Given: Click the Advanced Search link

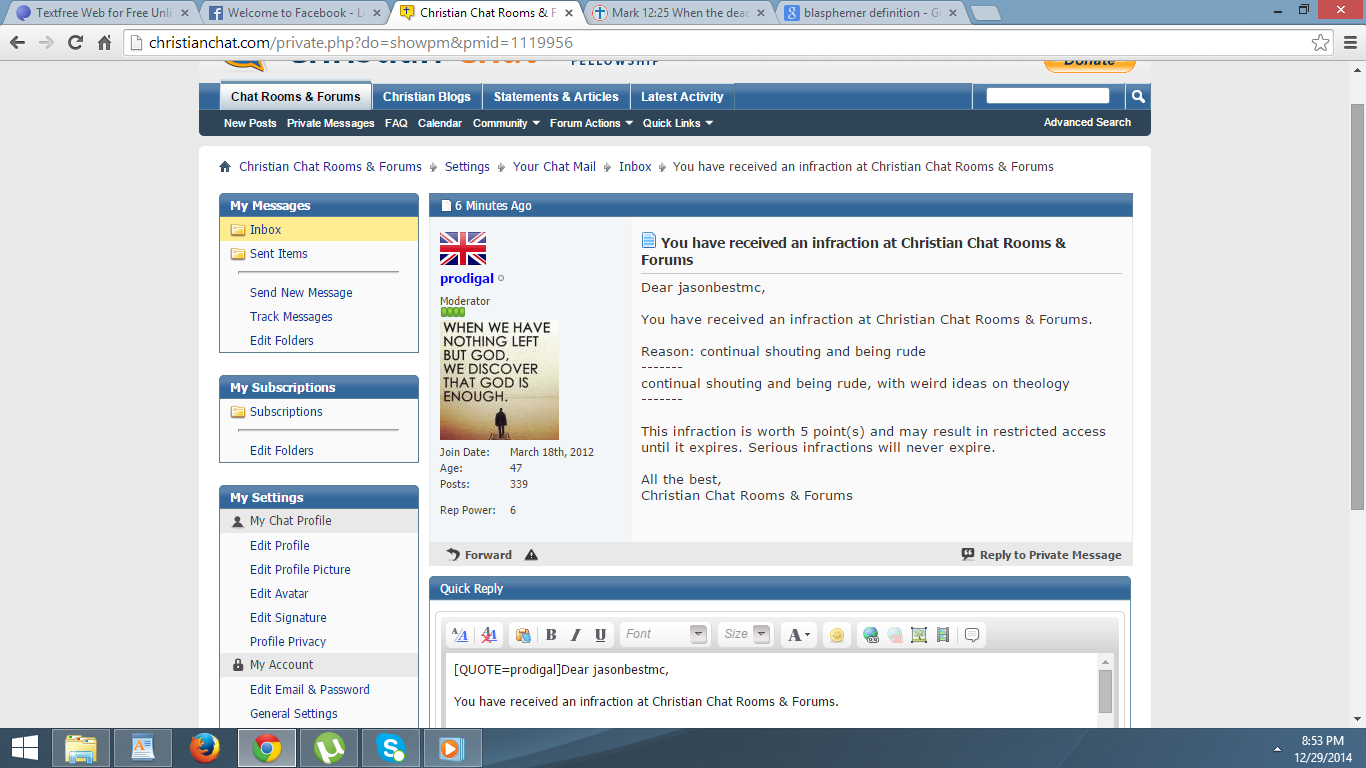Looking at the screenshot, I should coord(1087,122).
